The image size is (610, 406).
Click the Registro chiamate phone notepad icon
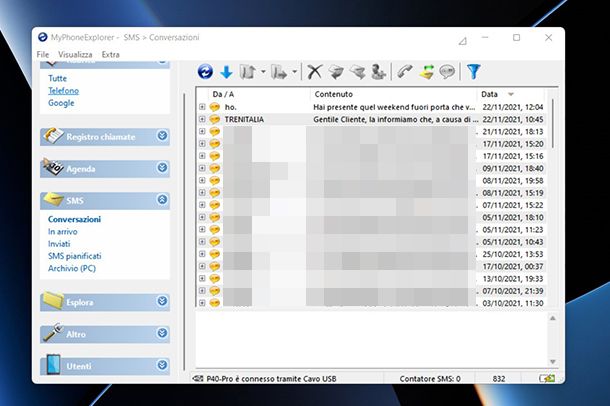53,136
